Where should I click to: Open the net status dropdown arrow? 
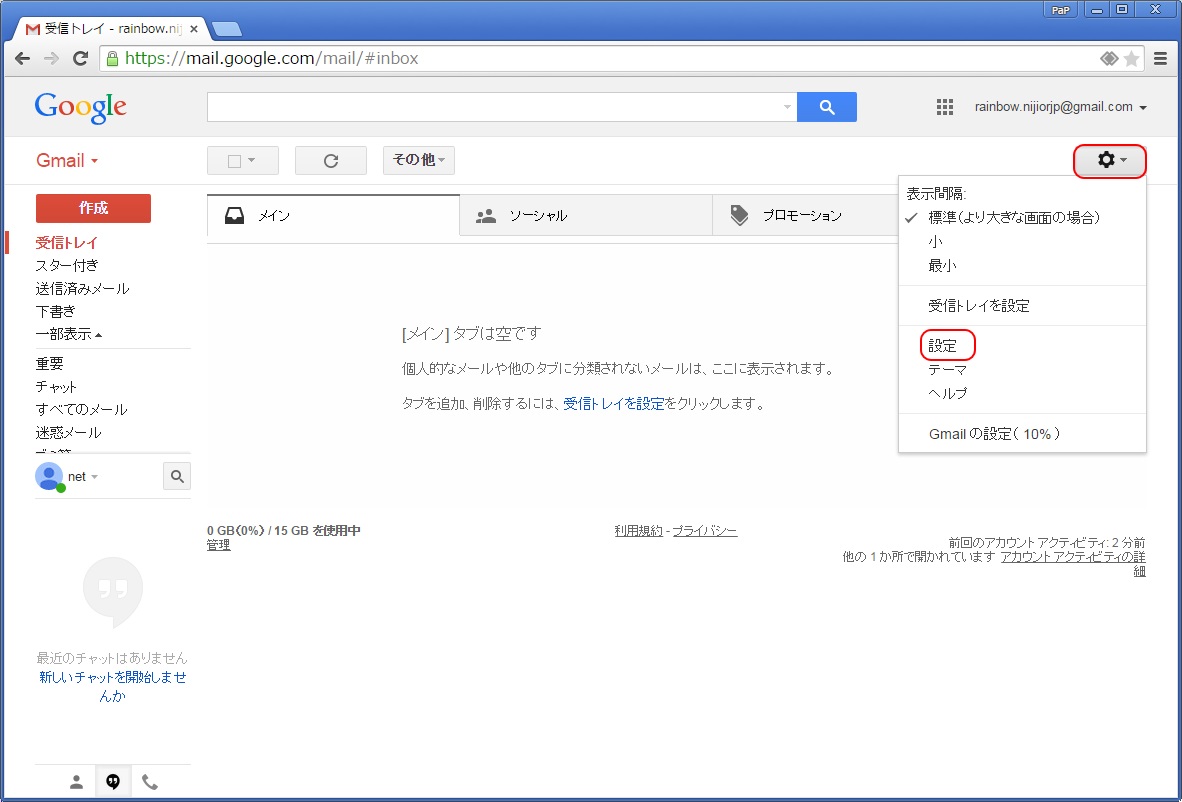pos(94,477)
